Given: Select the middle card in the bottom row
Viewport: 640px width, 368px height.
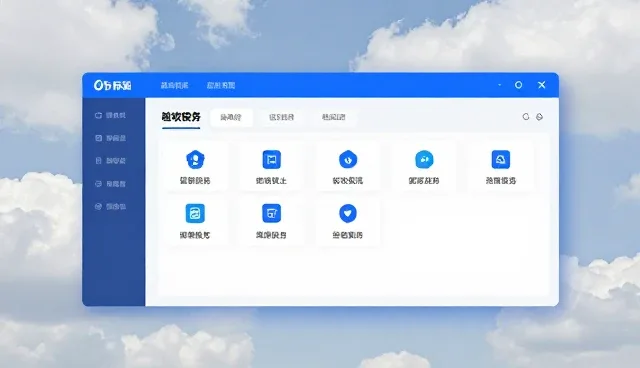Looking at the screenshot, I should click(271, 221).
